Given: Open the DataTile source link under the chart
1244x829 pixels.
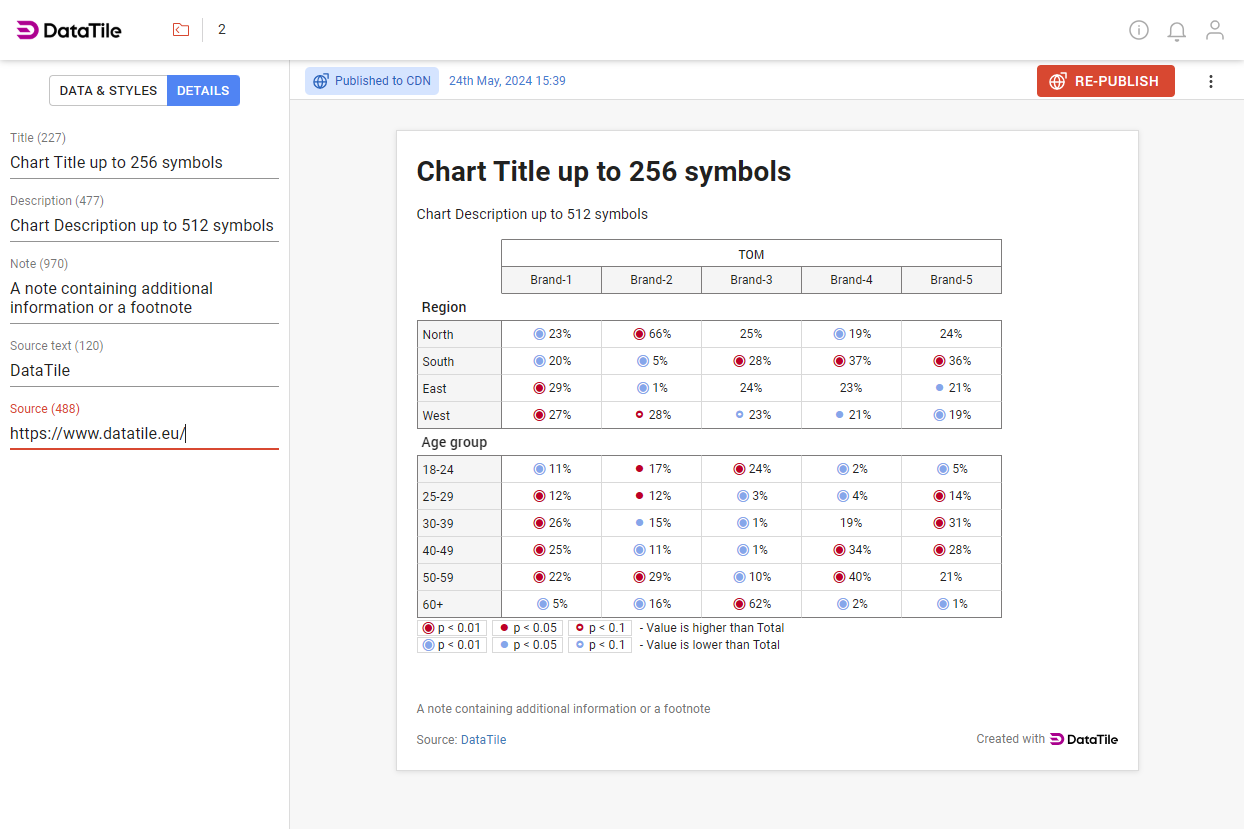Looking at the screenshot, I should click(x=483, y=739).
